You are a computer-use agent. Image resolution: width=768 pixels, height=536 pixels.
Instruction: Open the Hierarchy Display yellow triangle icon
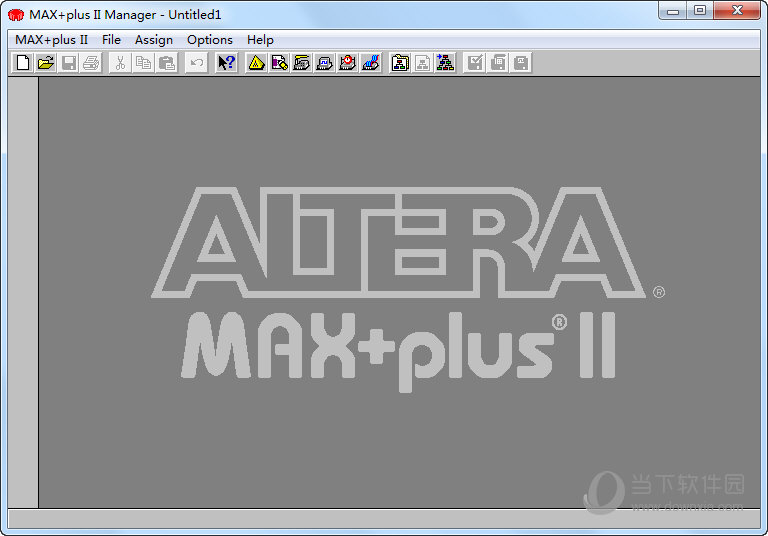[256, 63]
